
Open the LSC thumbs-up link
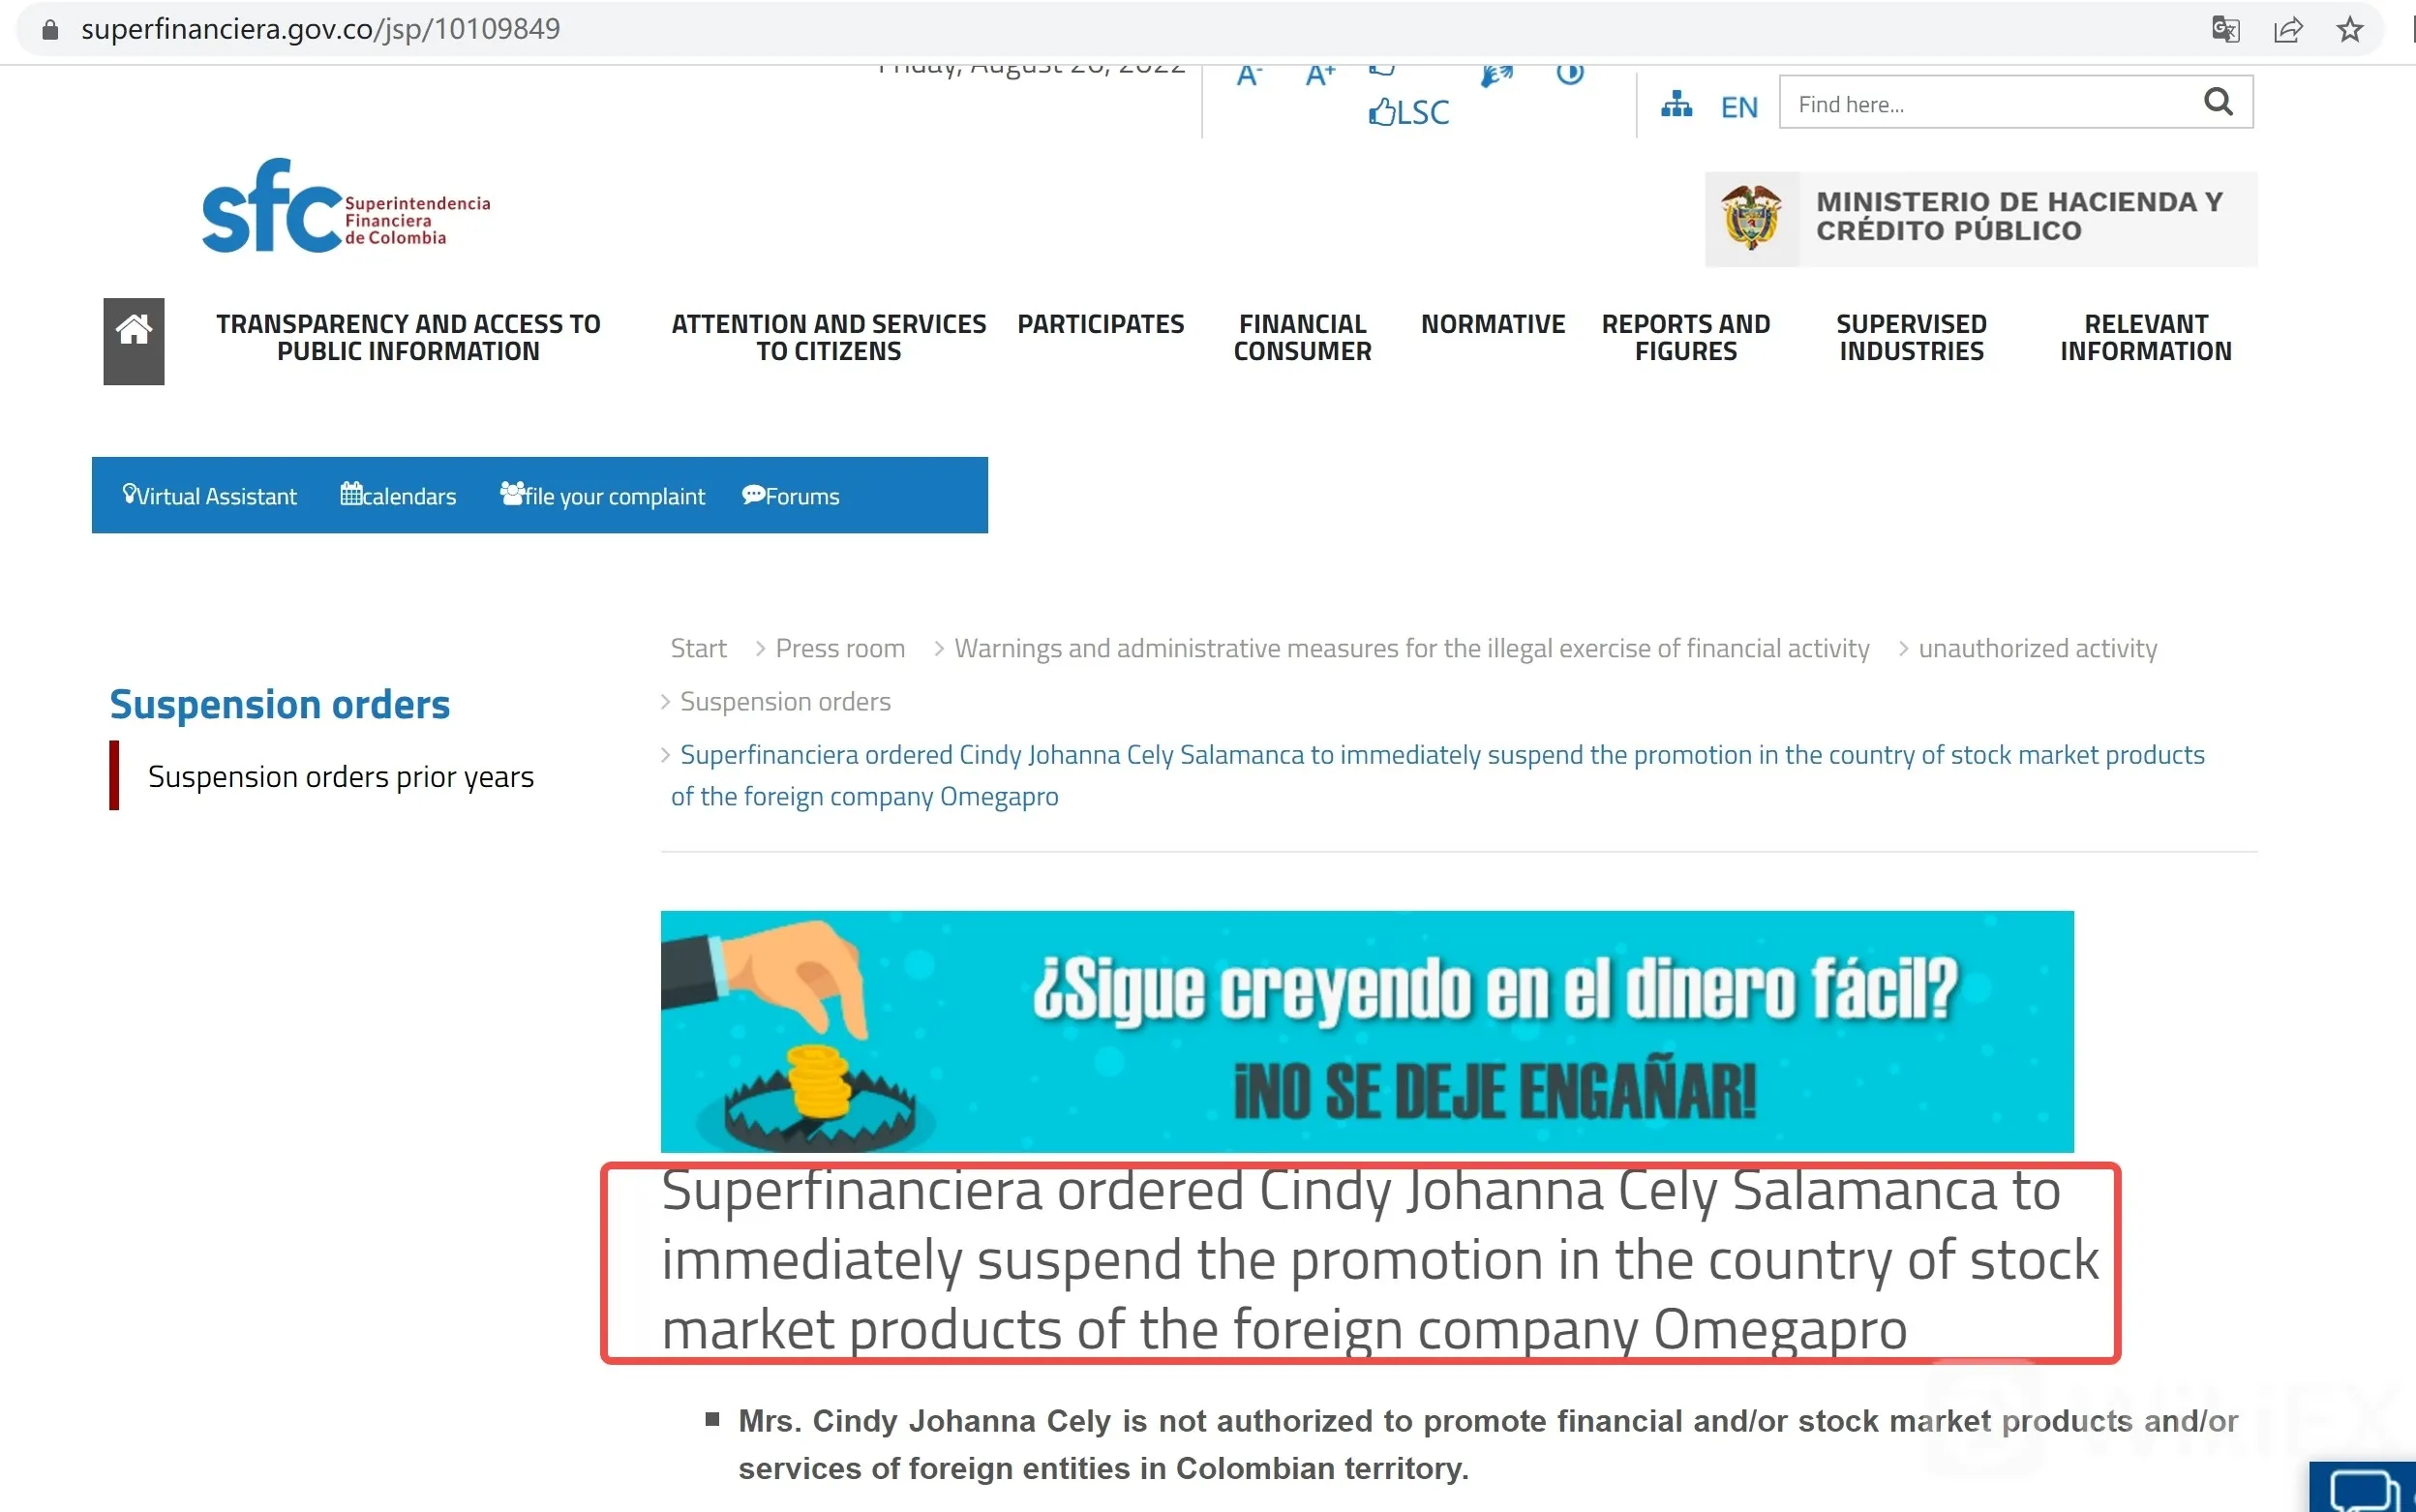point(1408,112)
